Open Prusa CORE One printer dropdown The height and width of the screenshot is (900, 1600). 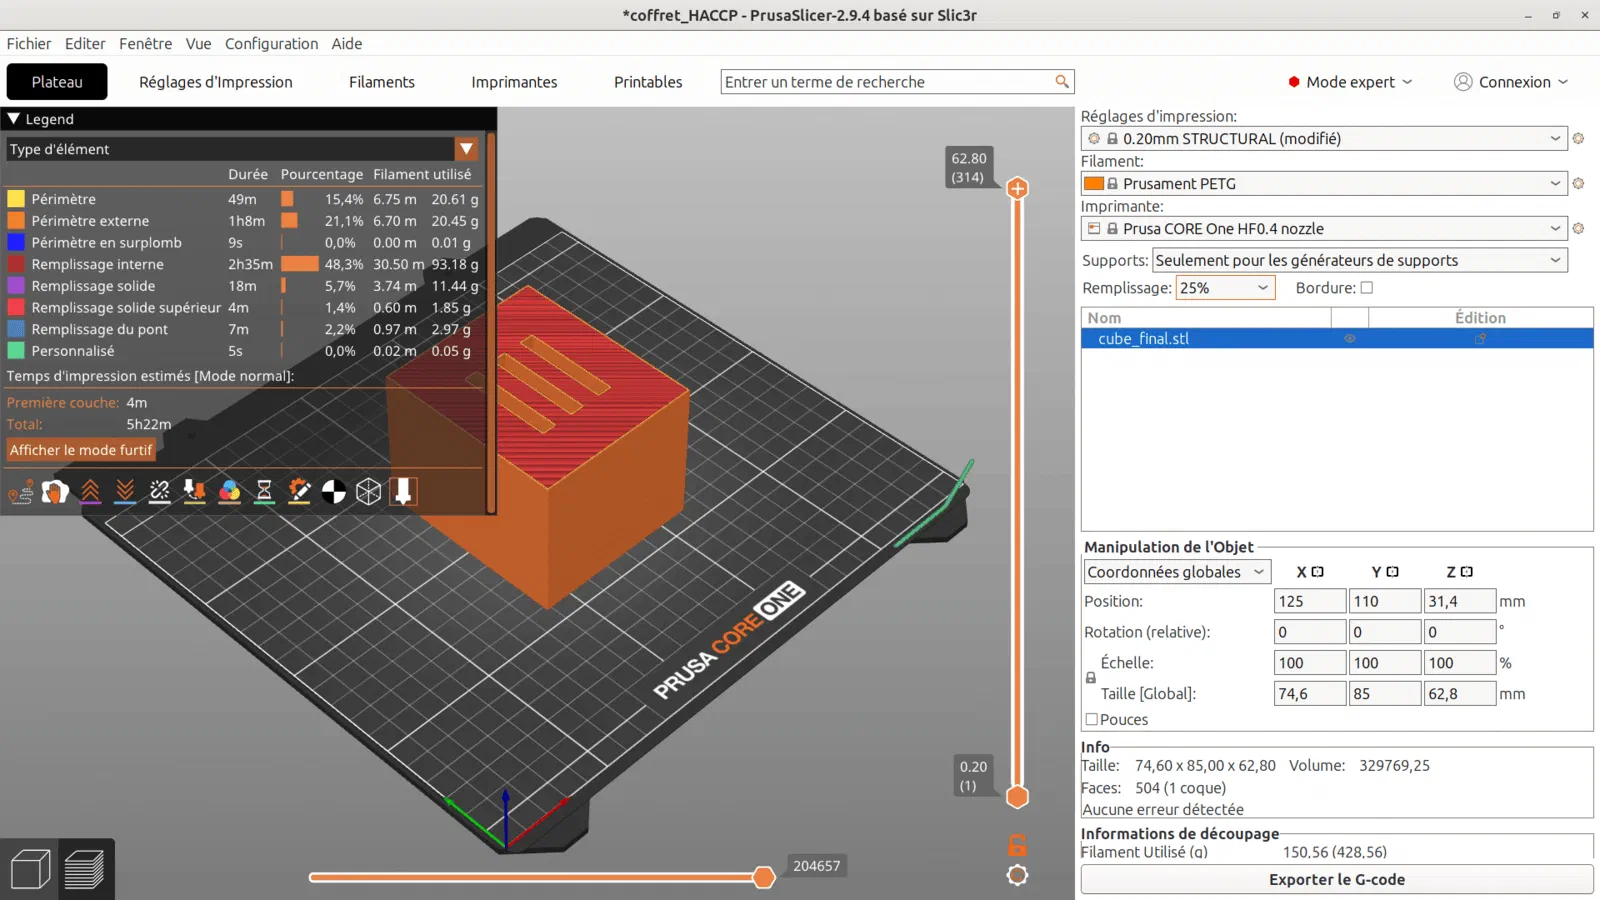(x=1324, y=229)
